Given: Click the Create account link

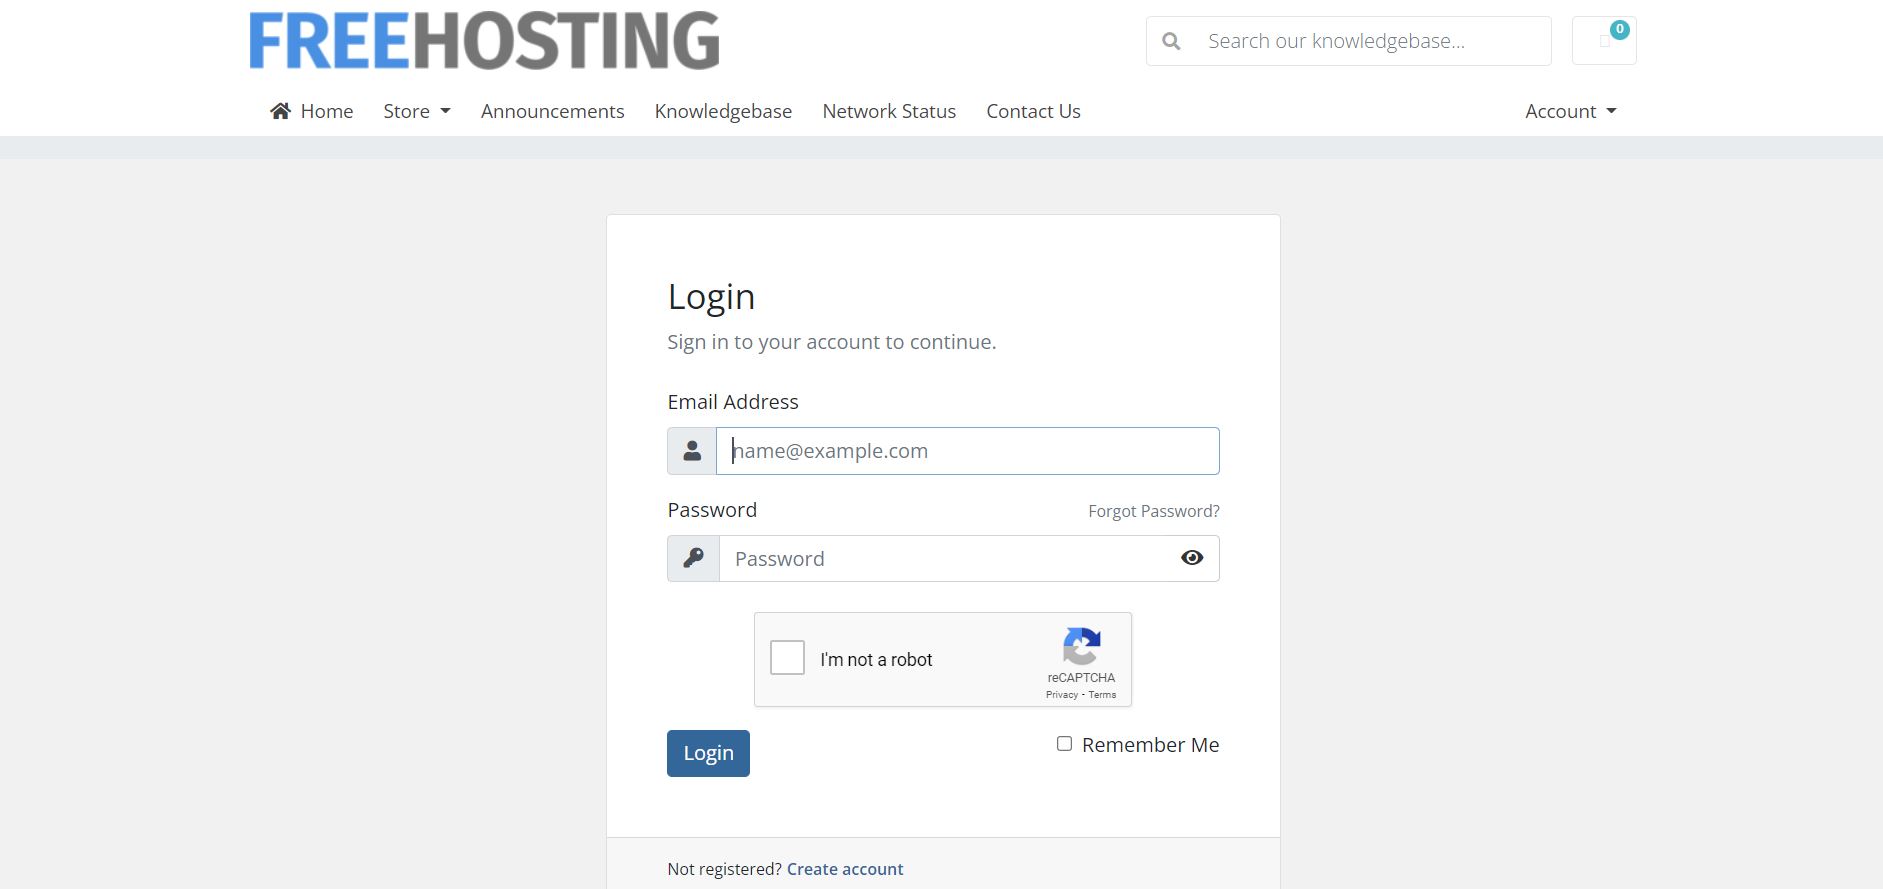Looking at the screenshot, I should [x=845, y=869].
